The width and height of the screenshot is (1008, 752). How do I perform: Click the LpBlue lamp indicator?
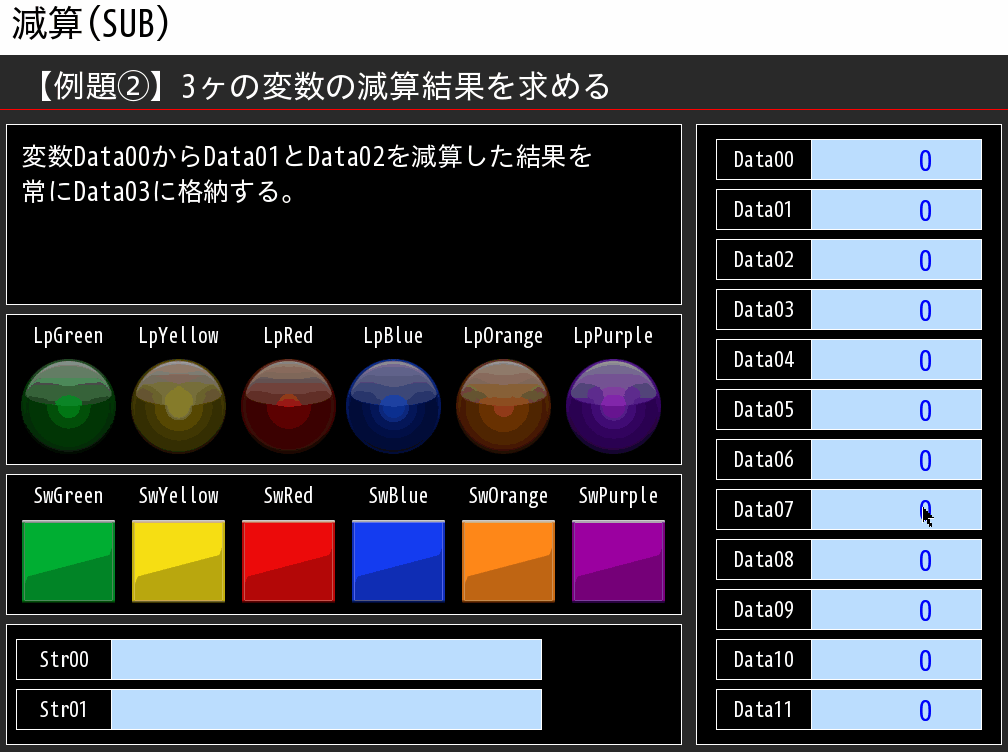(x=393, y=406)
